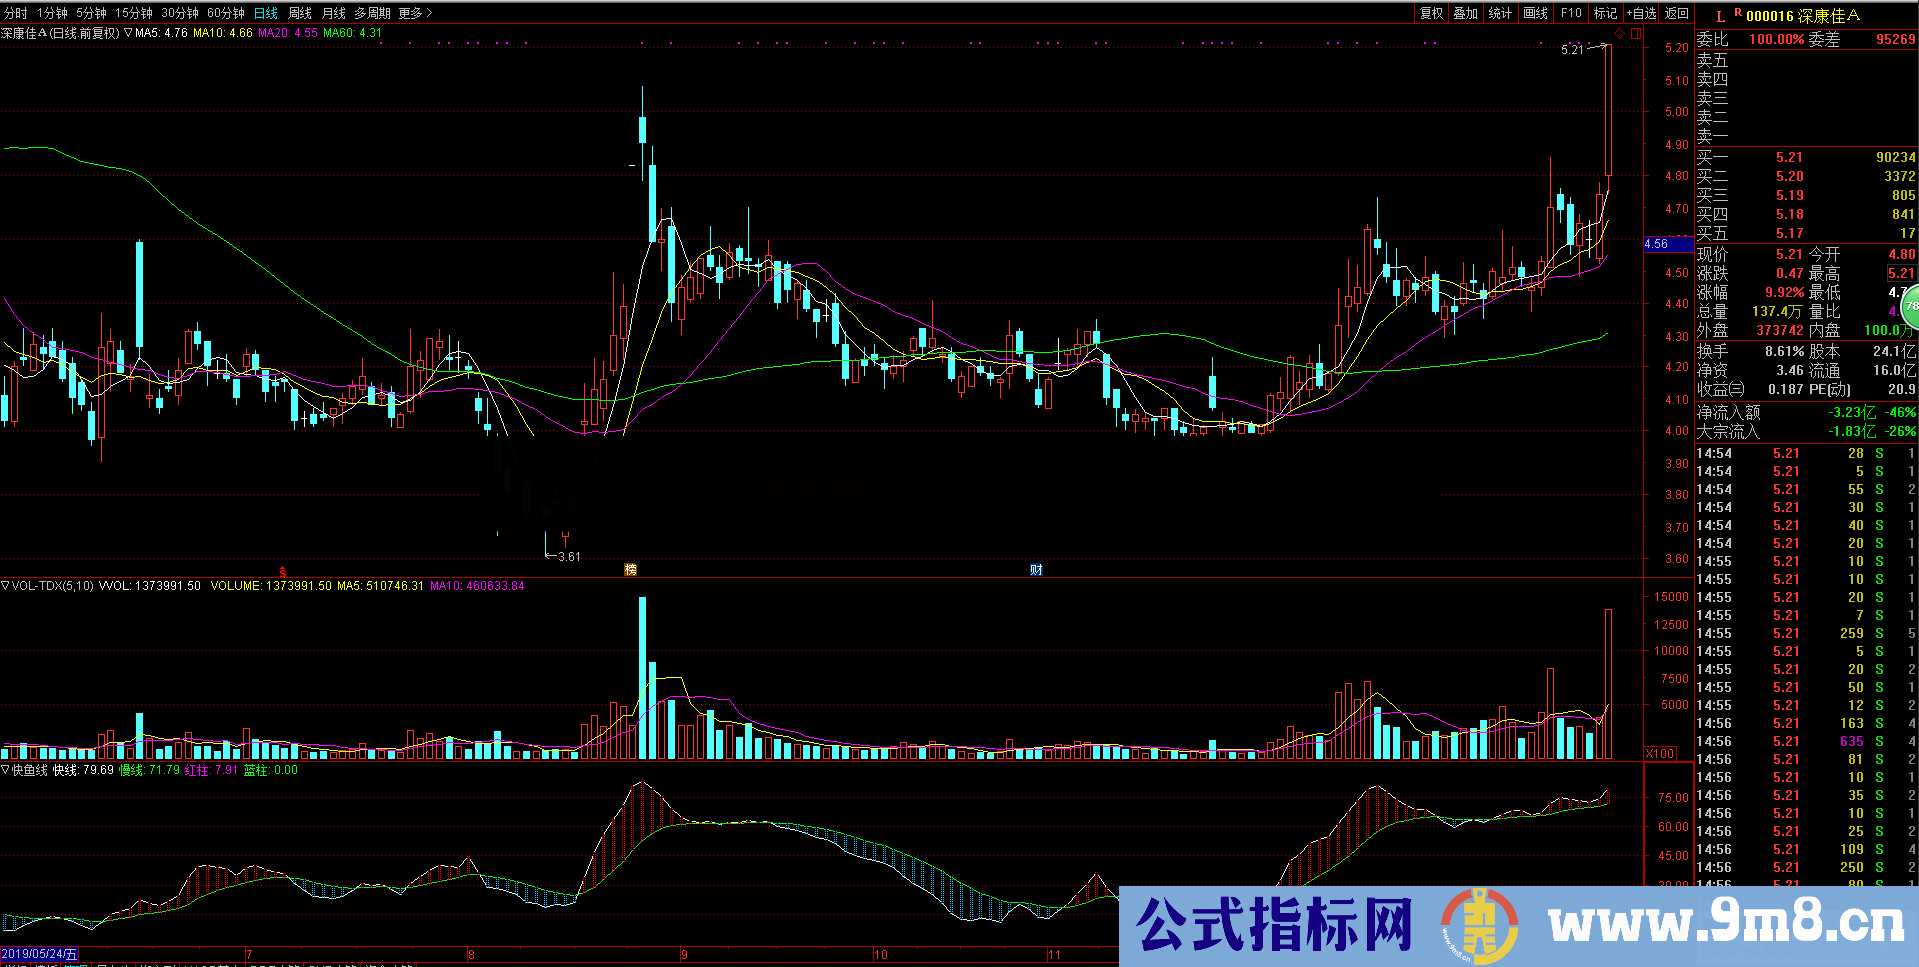
Task: Click the MA10: 4.66 value label
Action: tap(223, 33)
